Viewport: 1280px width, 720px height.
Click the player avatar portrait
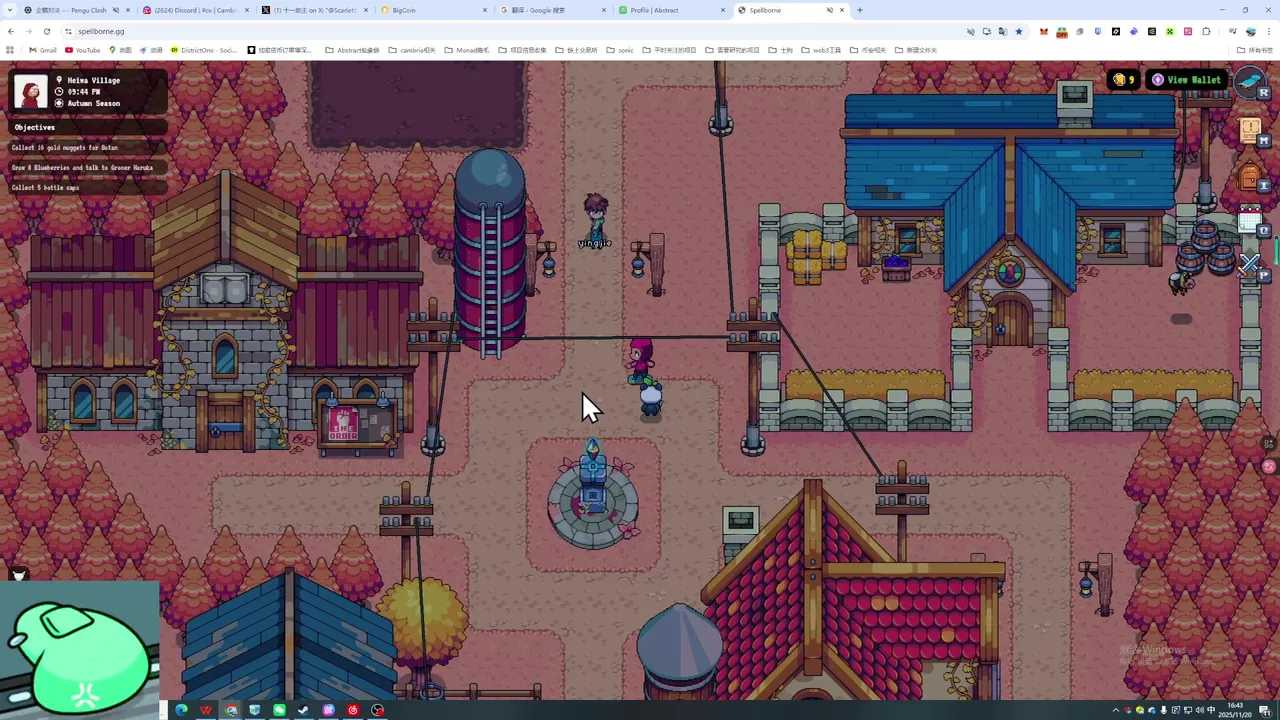click(31, 91)
